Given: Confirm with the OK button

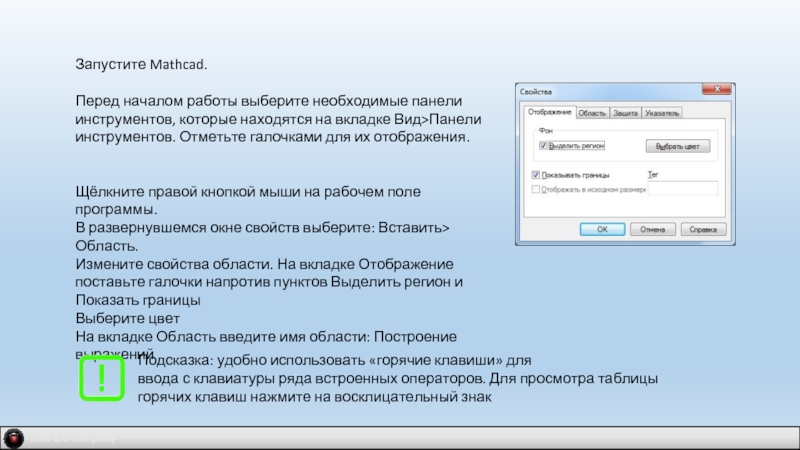Looking at the screenshot, I should click(x=602, y=230).
